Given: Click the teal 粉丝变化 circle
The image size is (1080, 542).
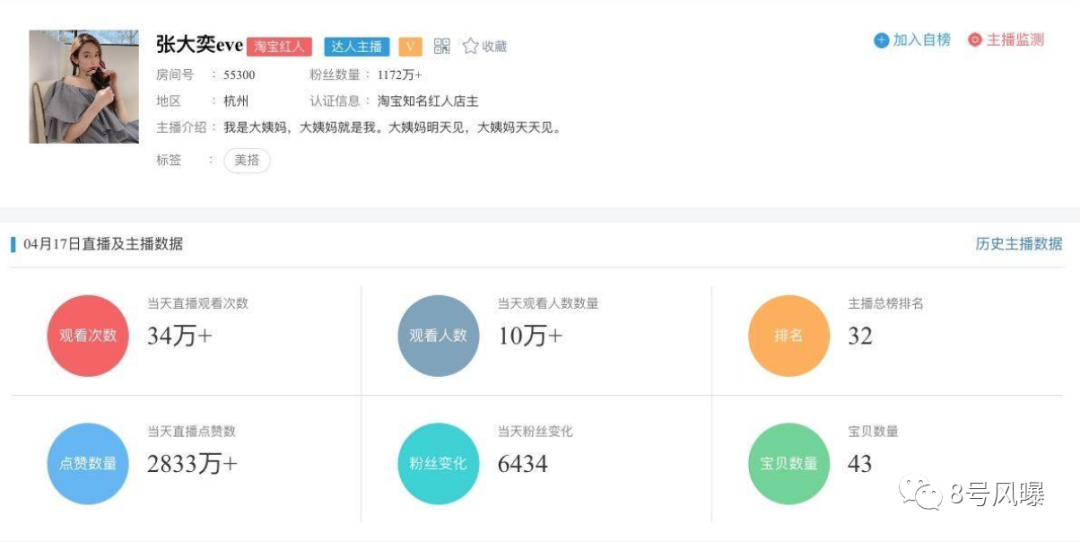Looking at the screenshot, I should (438, 463).
